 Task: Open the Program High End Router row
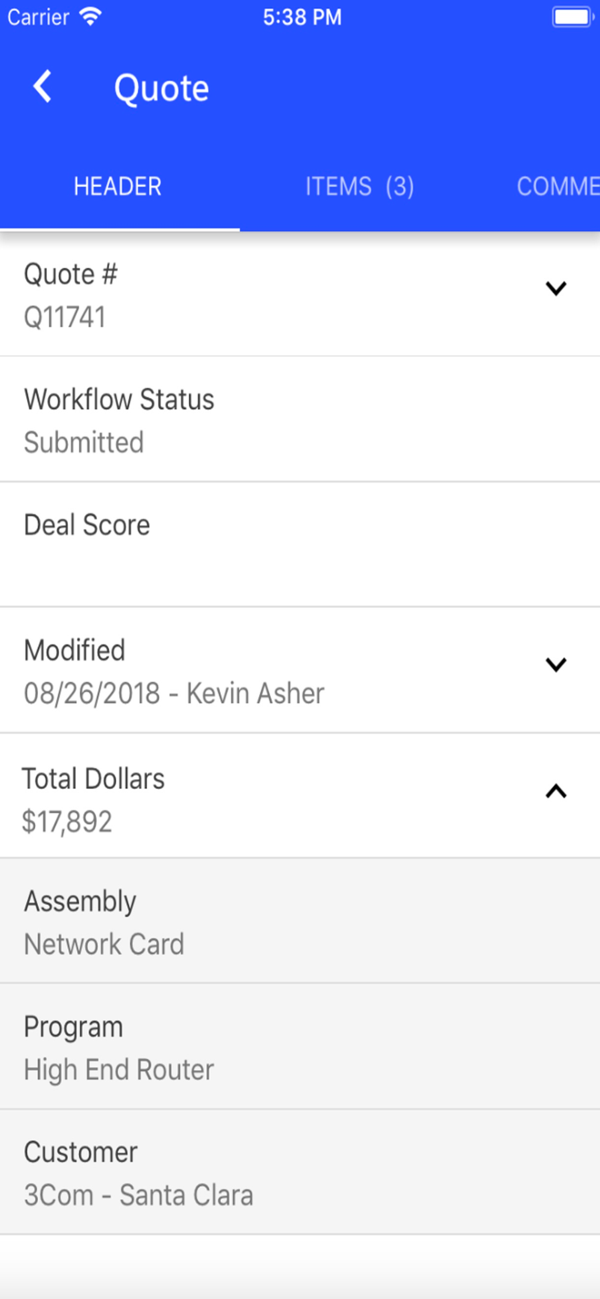click(300, 1048)
